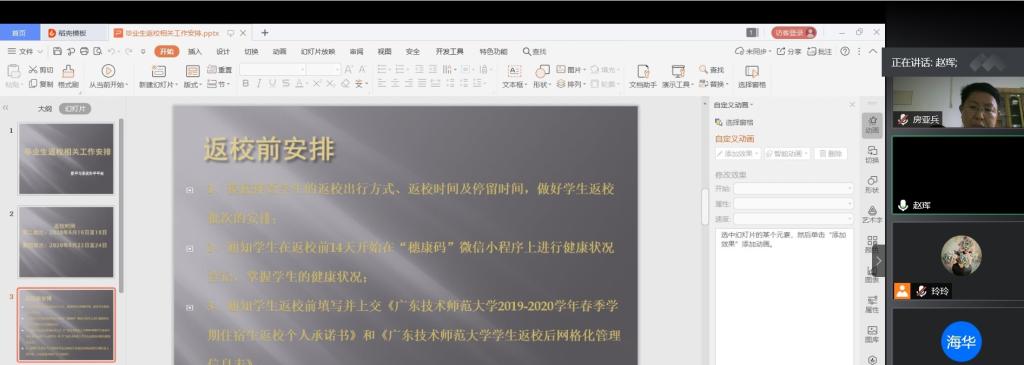The width and height of the screenshot is (1024, 365).
Task: Open the 文档助手 document assistant
Action: (x=643, y=71)
